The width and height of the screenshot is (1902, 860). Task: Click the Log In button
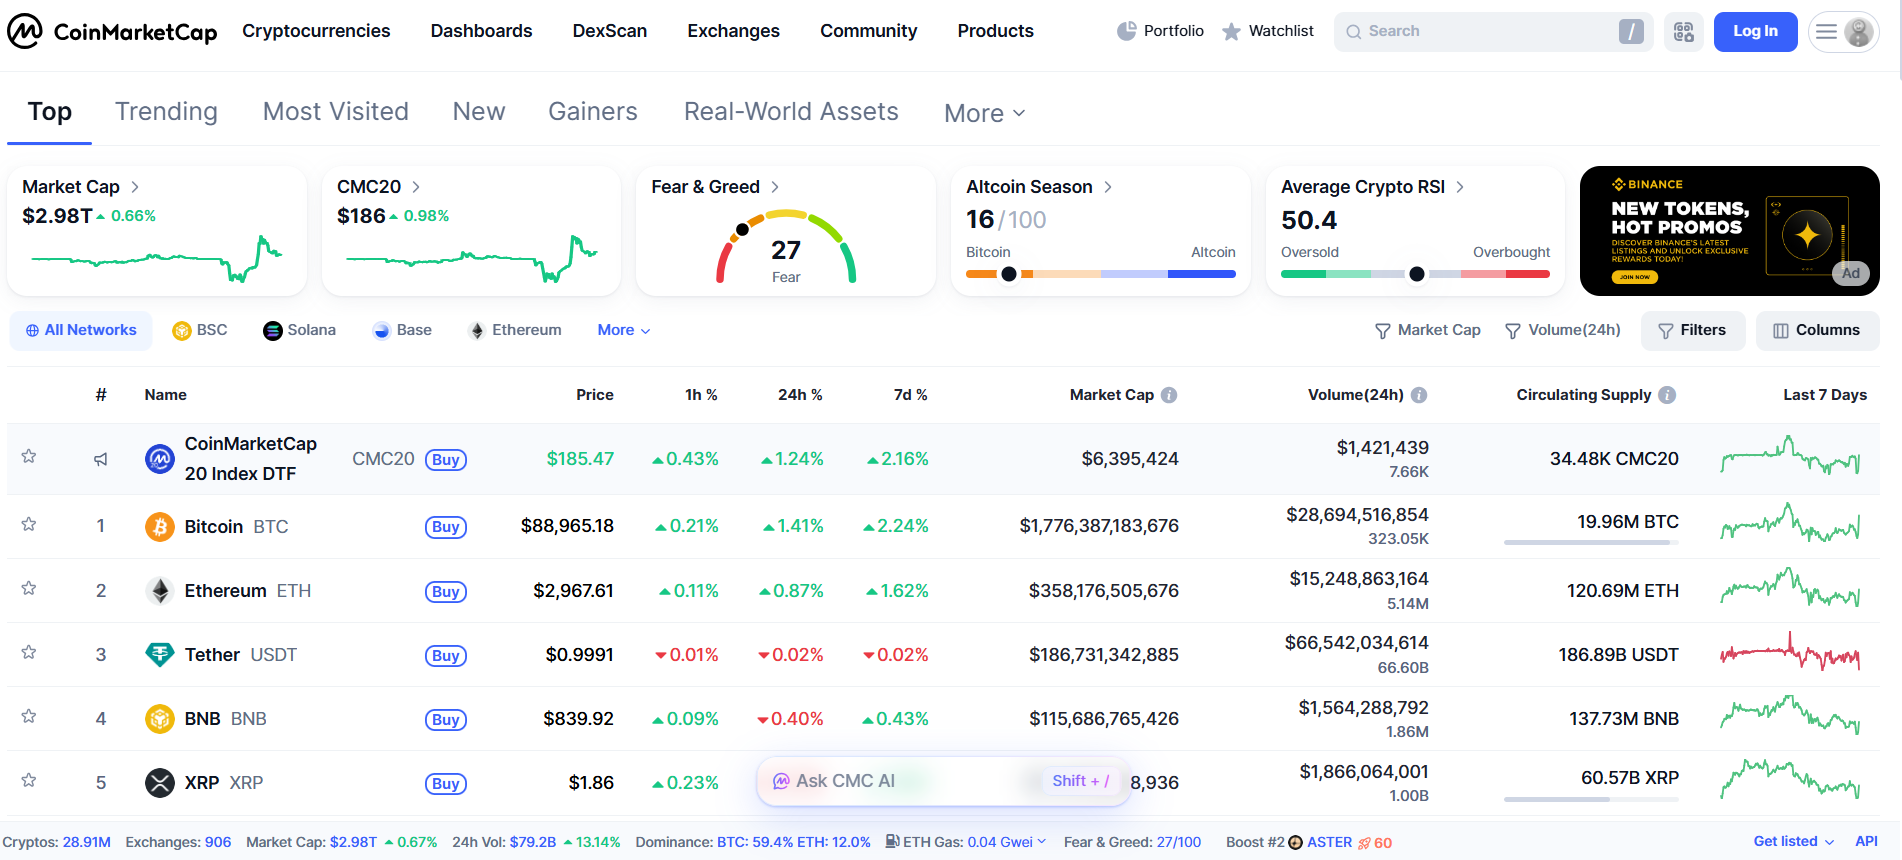pyautogui.click(x=1755, y=32)
